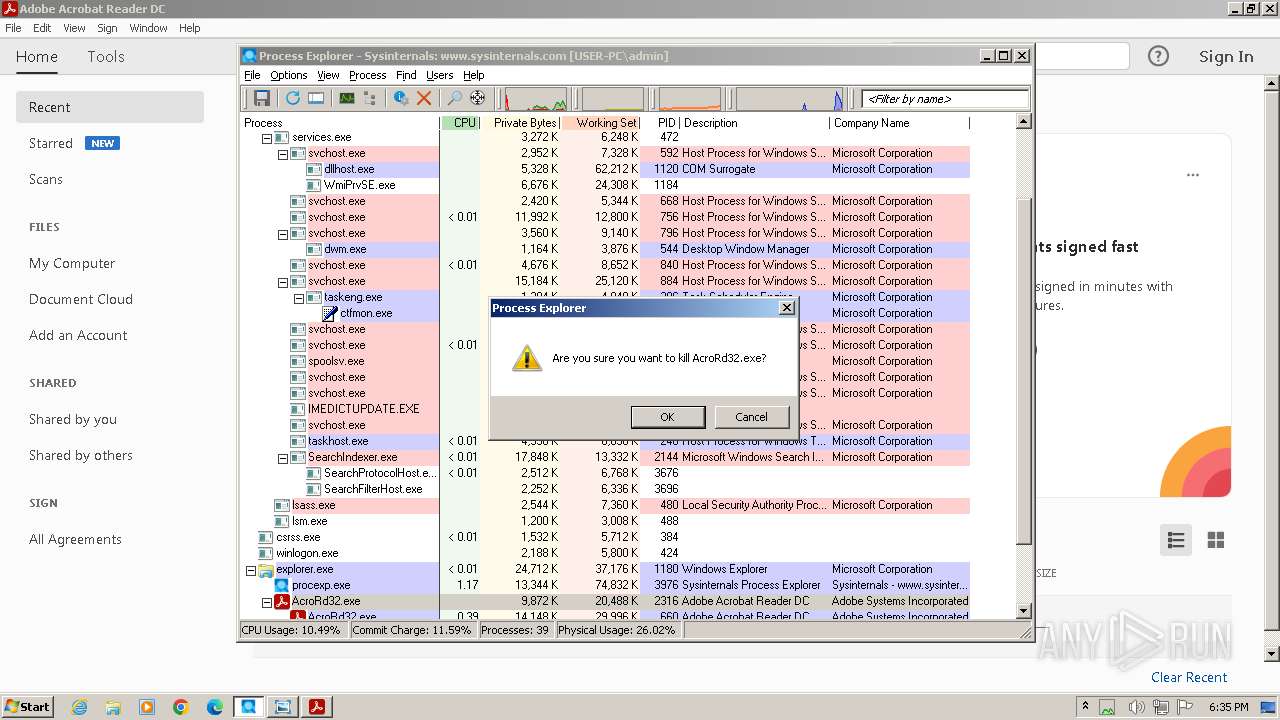Open the Window menu in Acrobat Reader

[x=148, y=28]
